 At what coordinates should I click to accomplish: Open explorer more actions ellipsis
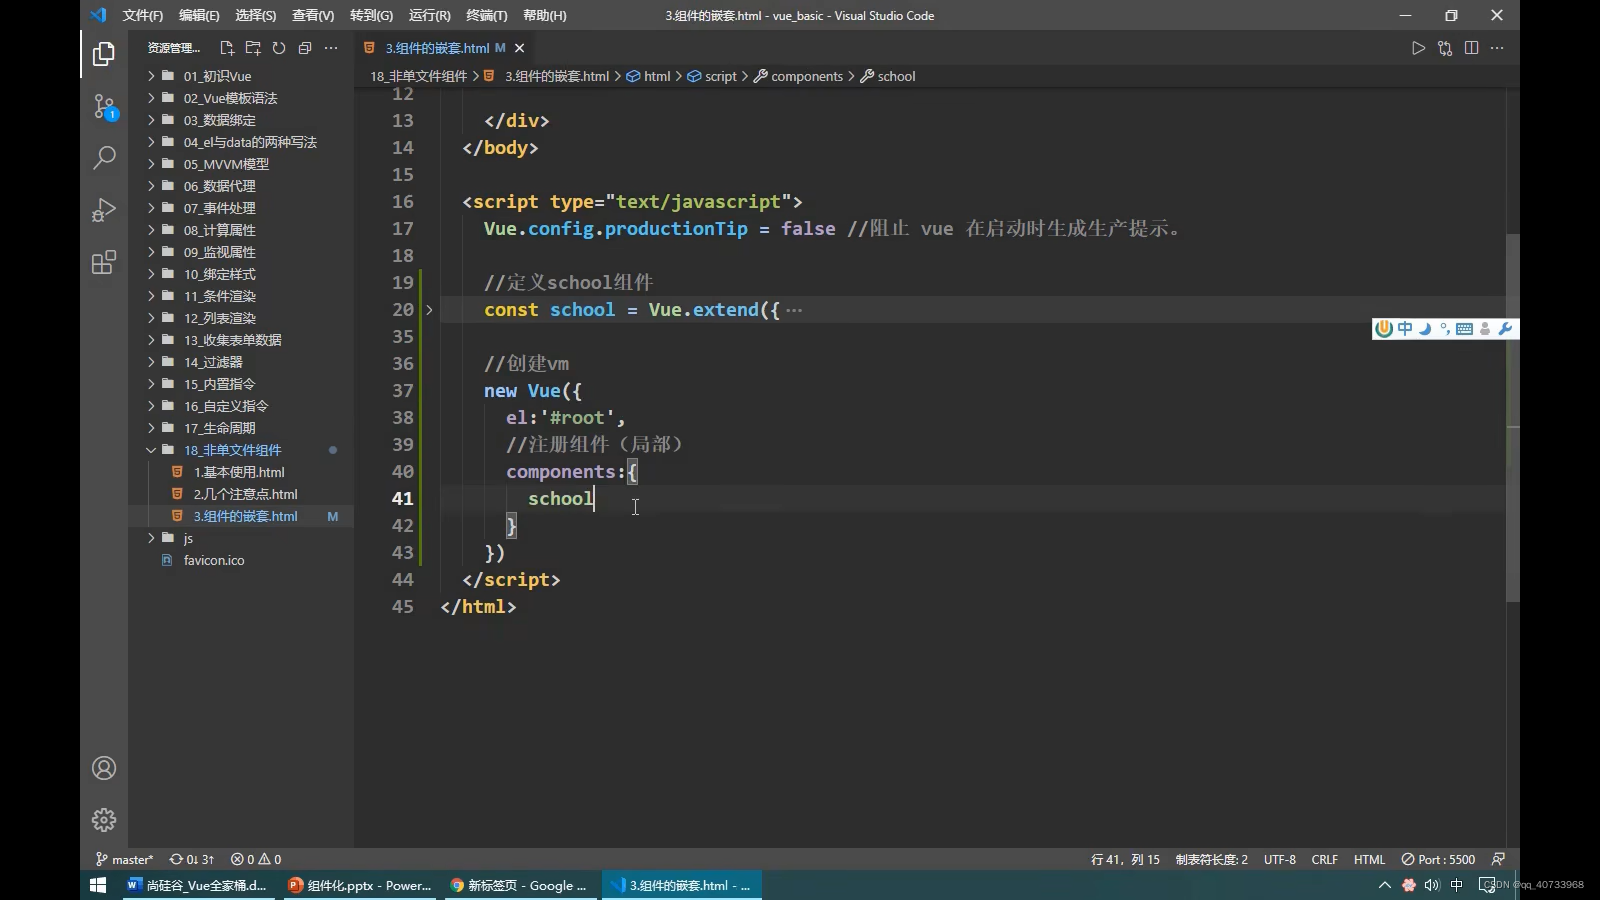pyautogui.click(x=331, y=48)
